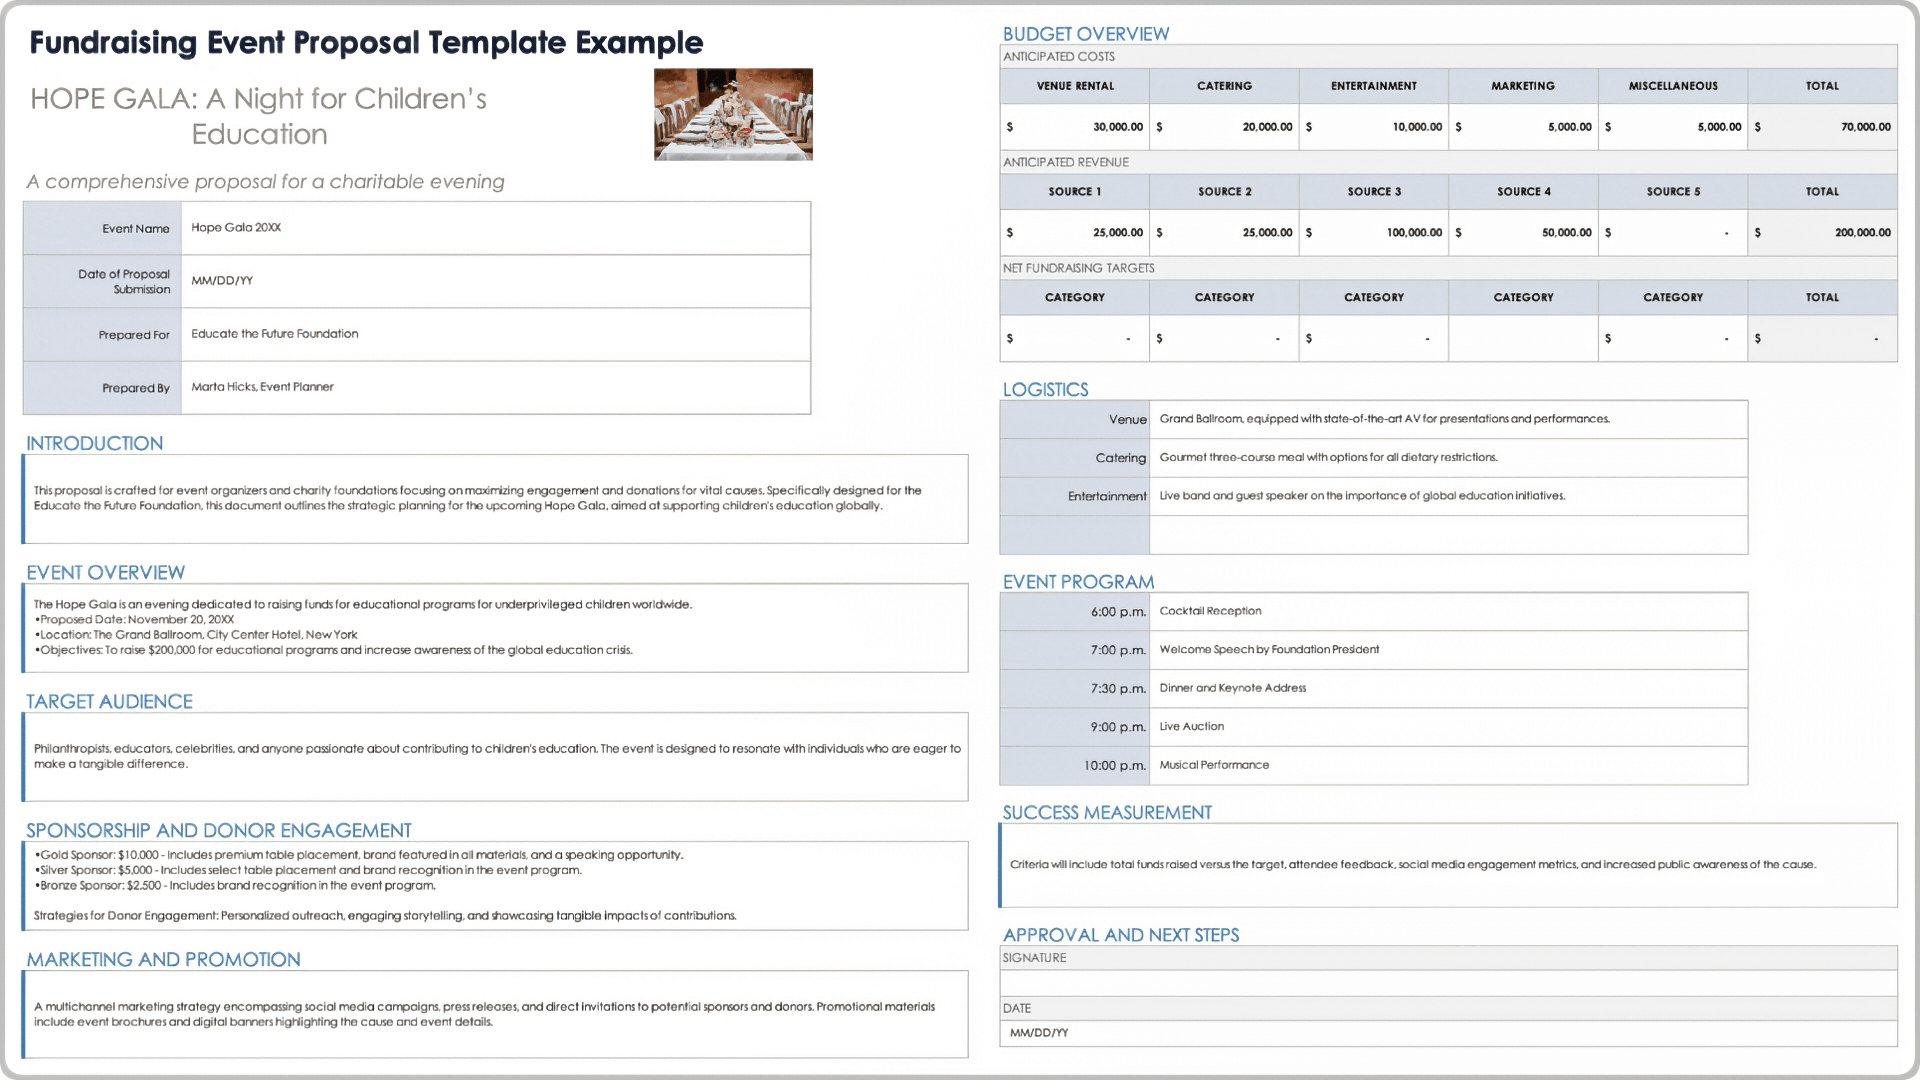Click the page title 'Fundraising Event Proposal Template Example'
This screenshot has height=1080, width=1920.
(x=366, y=43)
